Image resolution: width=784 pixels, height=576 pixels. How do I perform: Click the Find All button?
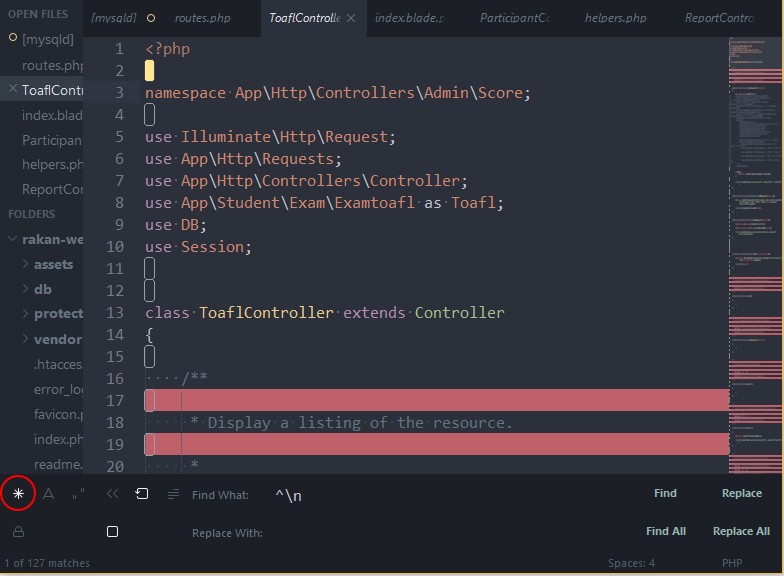[666, 532]
